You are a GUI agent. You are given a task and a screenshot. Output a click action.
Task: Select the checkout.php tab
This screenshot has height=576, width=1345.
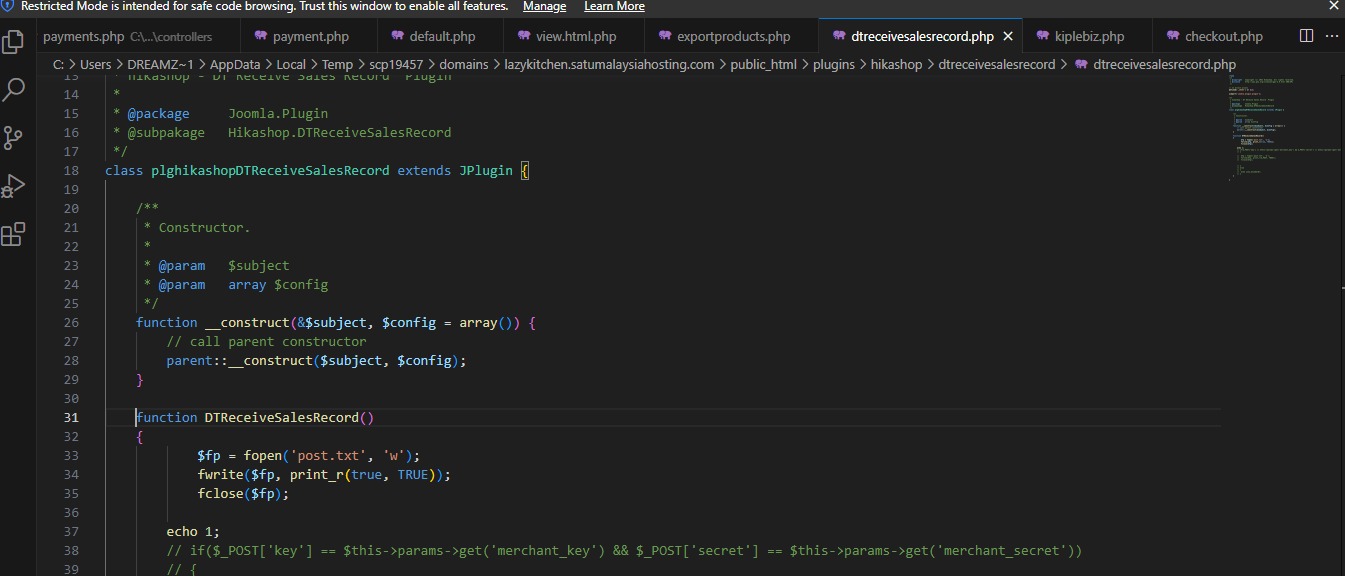click(x=1223, y=36)
